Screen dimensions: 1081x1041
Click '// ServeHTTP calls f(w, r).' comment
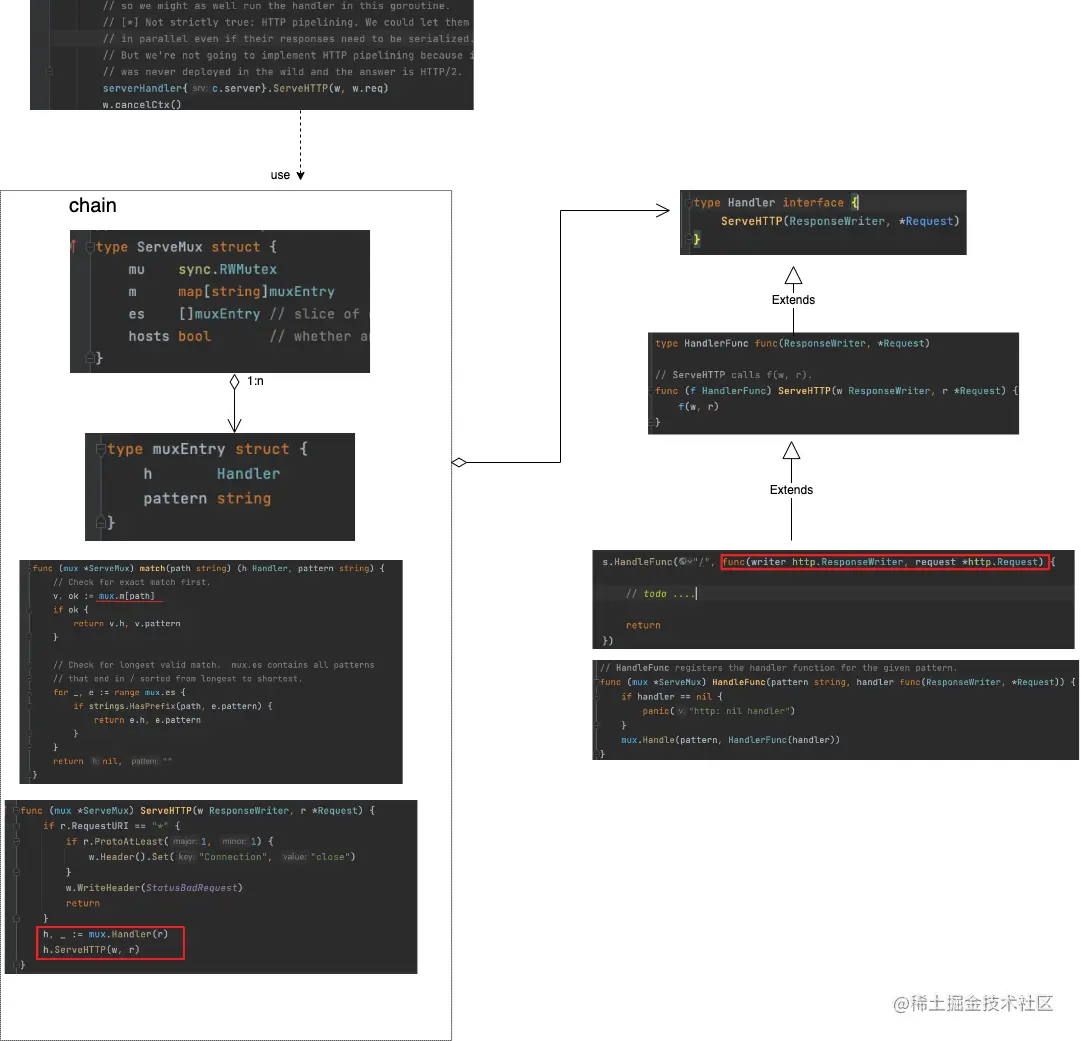[x=733, y=375]
